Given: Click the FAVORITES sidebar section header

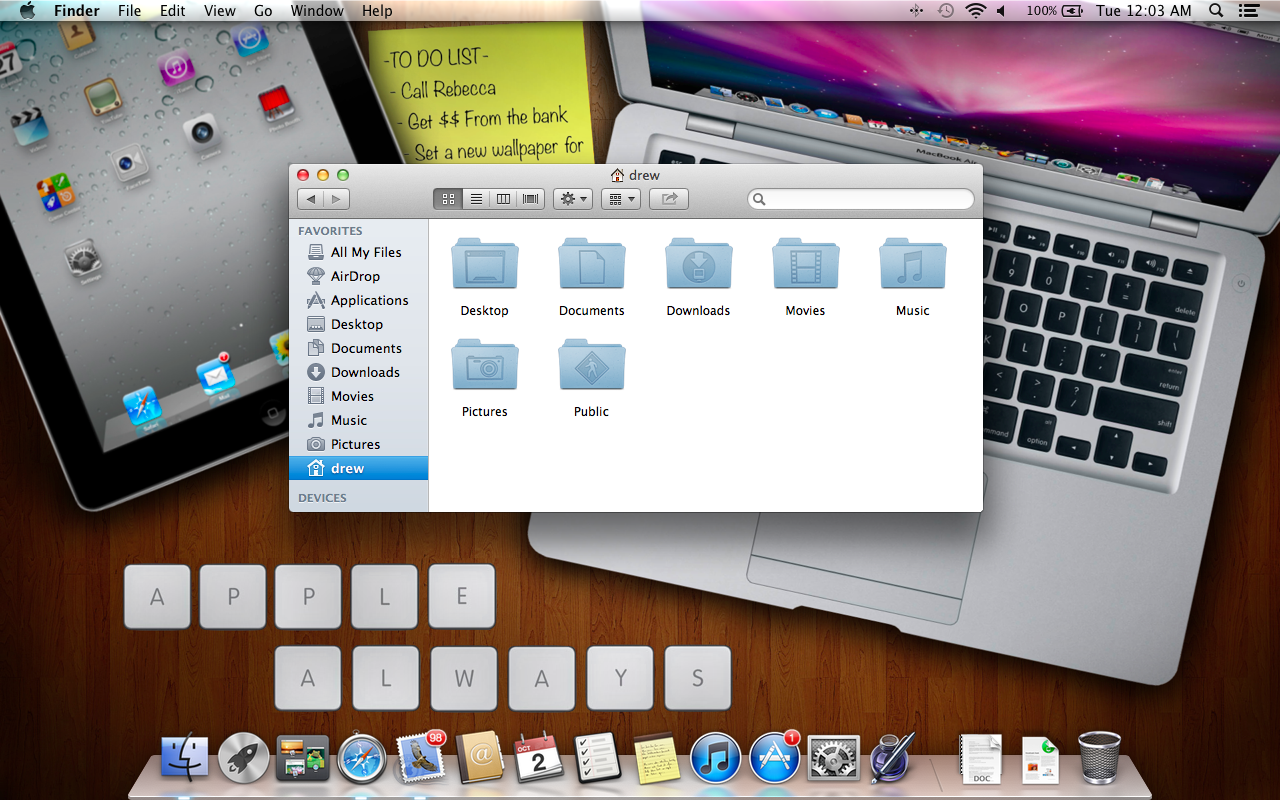Looking at the screenshot, I should pyautogui.click(x=330, y=230).
